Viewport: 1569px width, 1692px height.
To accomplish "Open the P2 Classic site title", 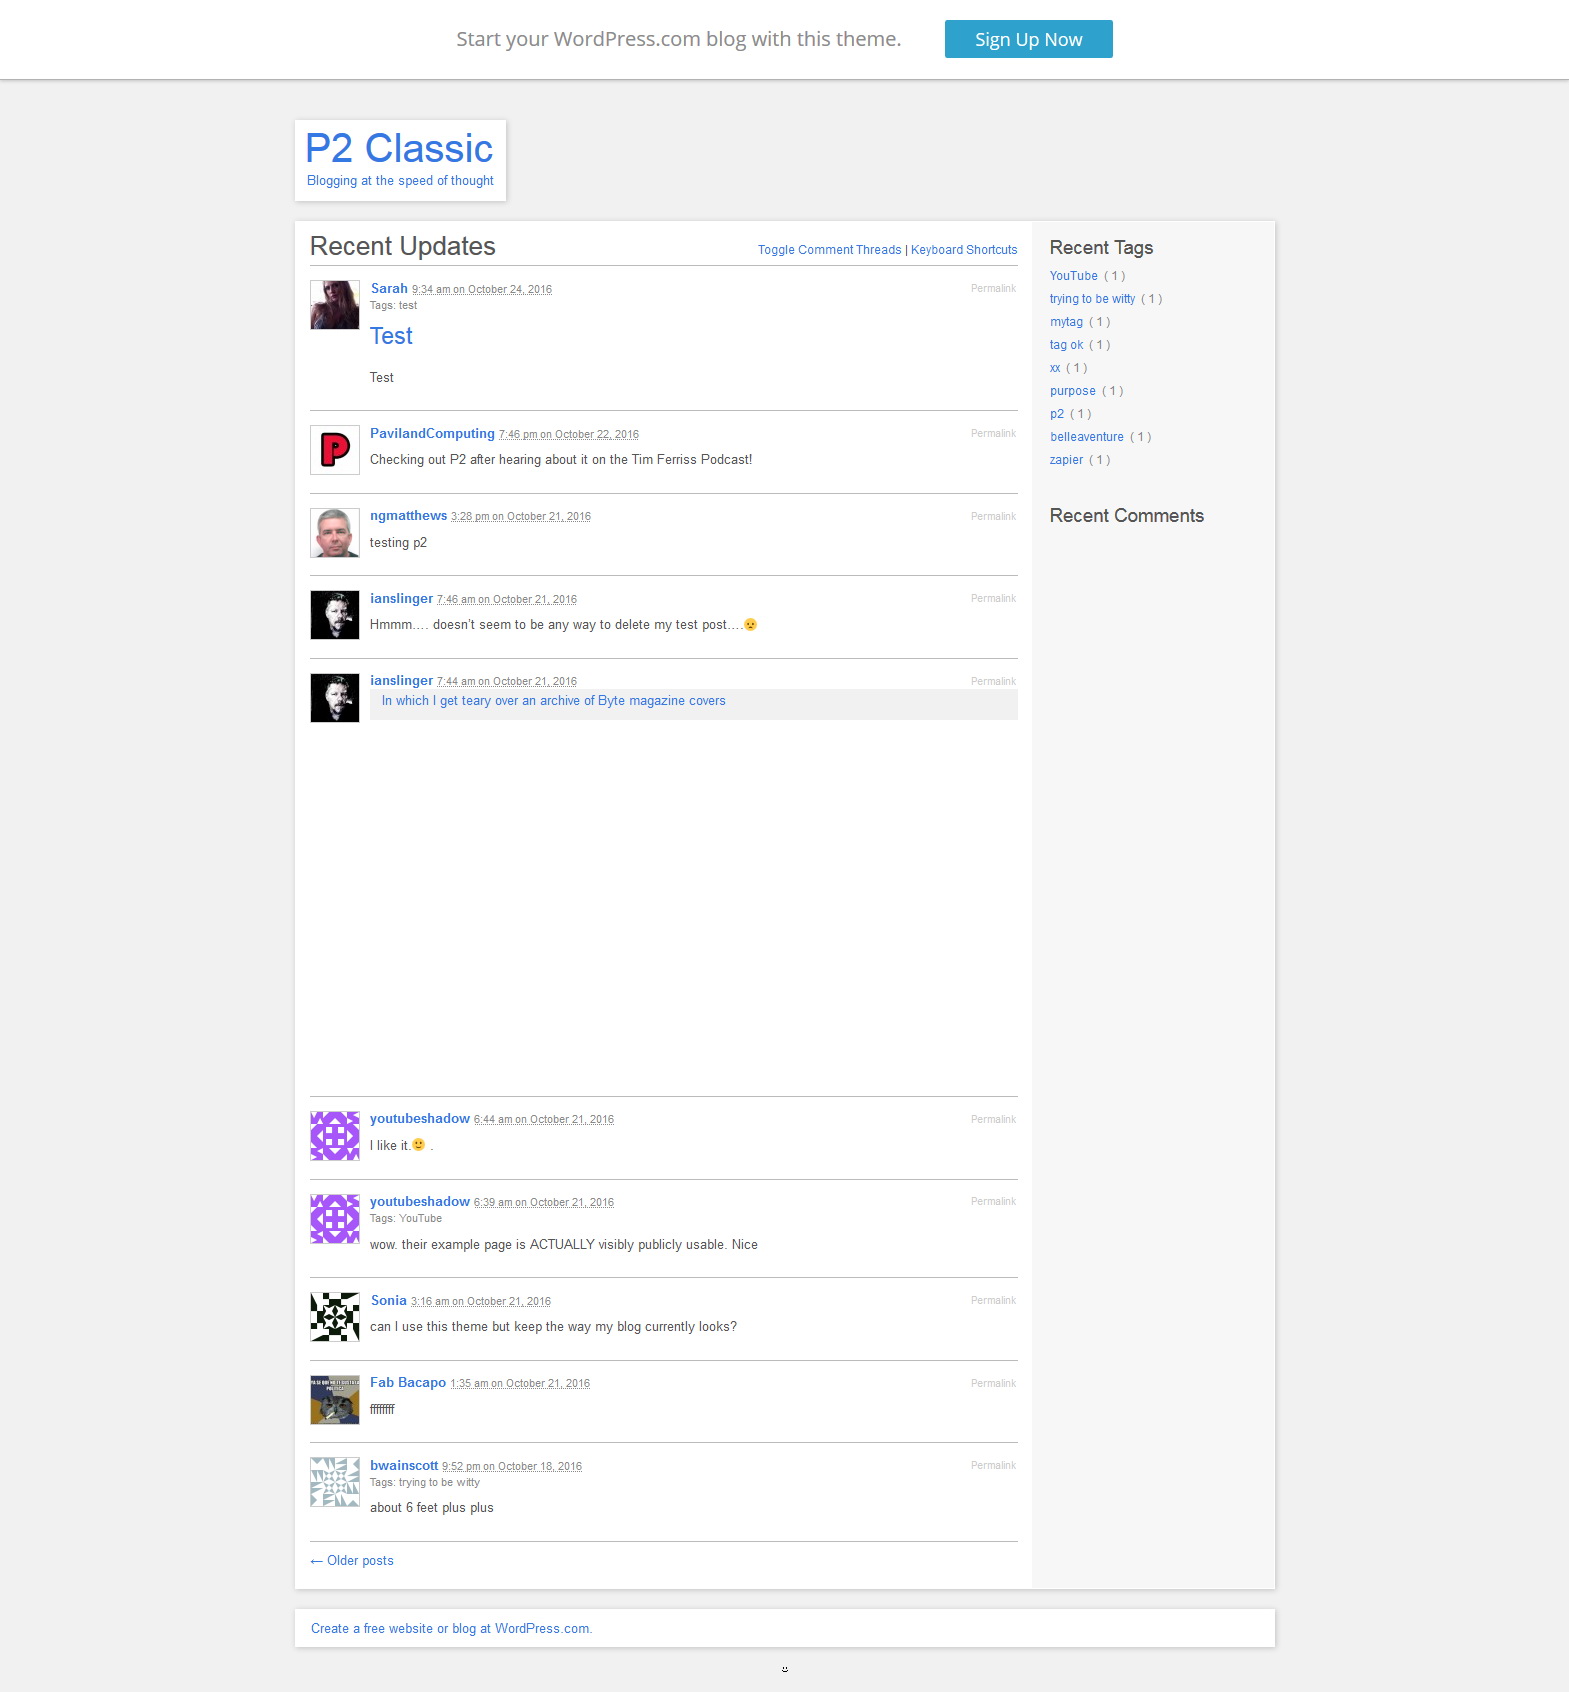I will (x=399, y=148).
